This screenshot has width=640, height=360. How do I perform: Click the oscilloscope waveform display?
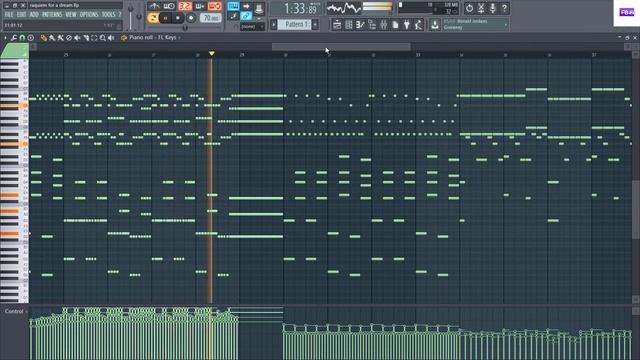344,8
